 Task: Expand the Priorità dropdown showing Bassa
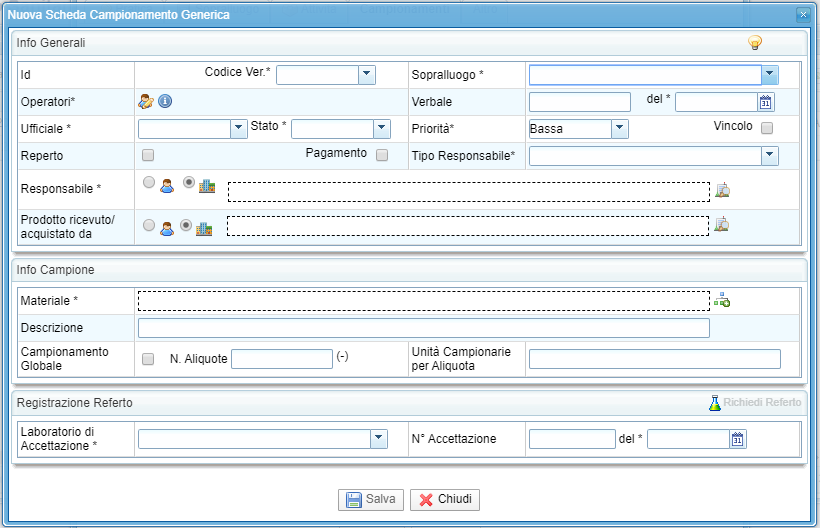coord(620,129)
